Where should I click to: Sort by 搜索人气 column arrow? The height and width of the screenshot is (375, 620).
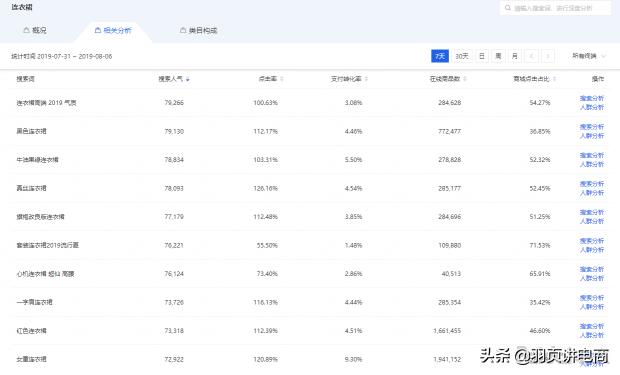coord(187,80)
